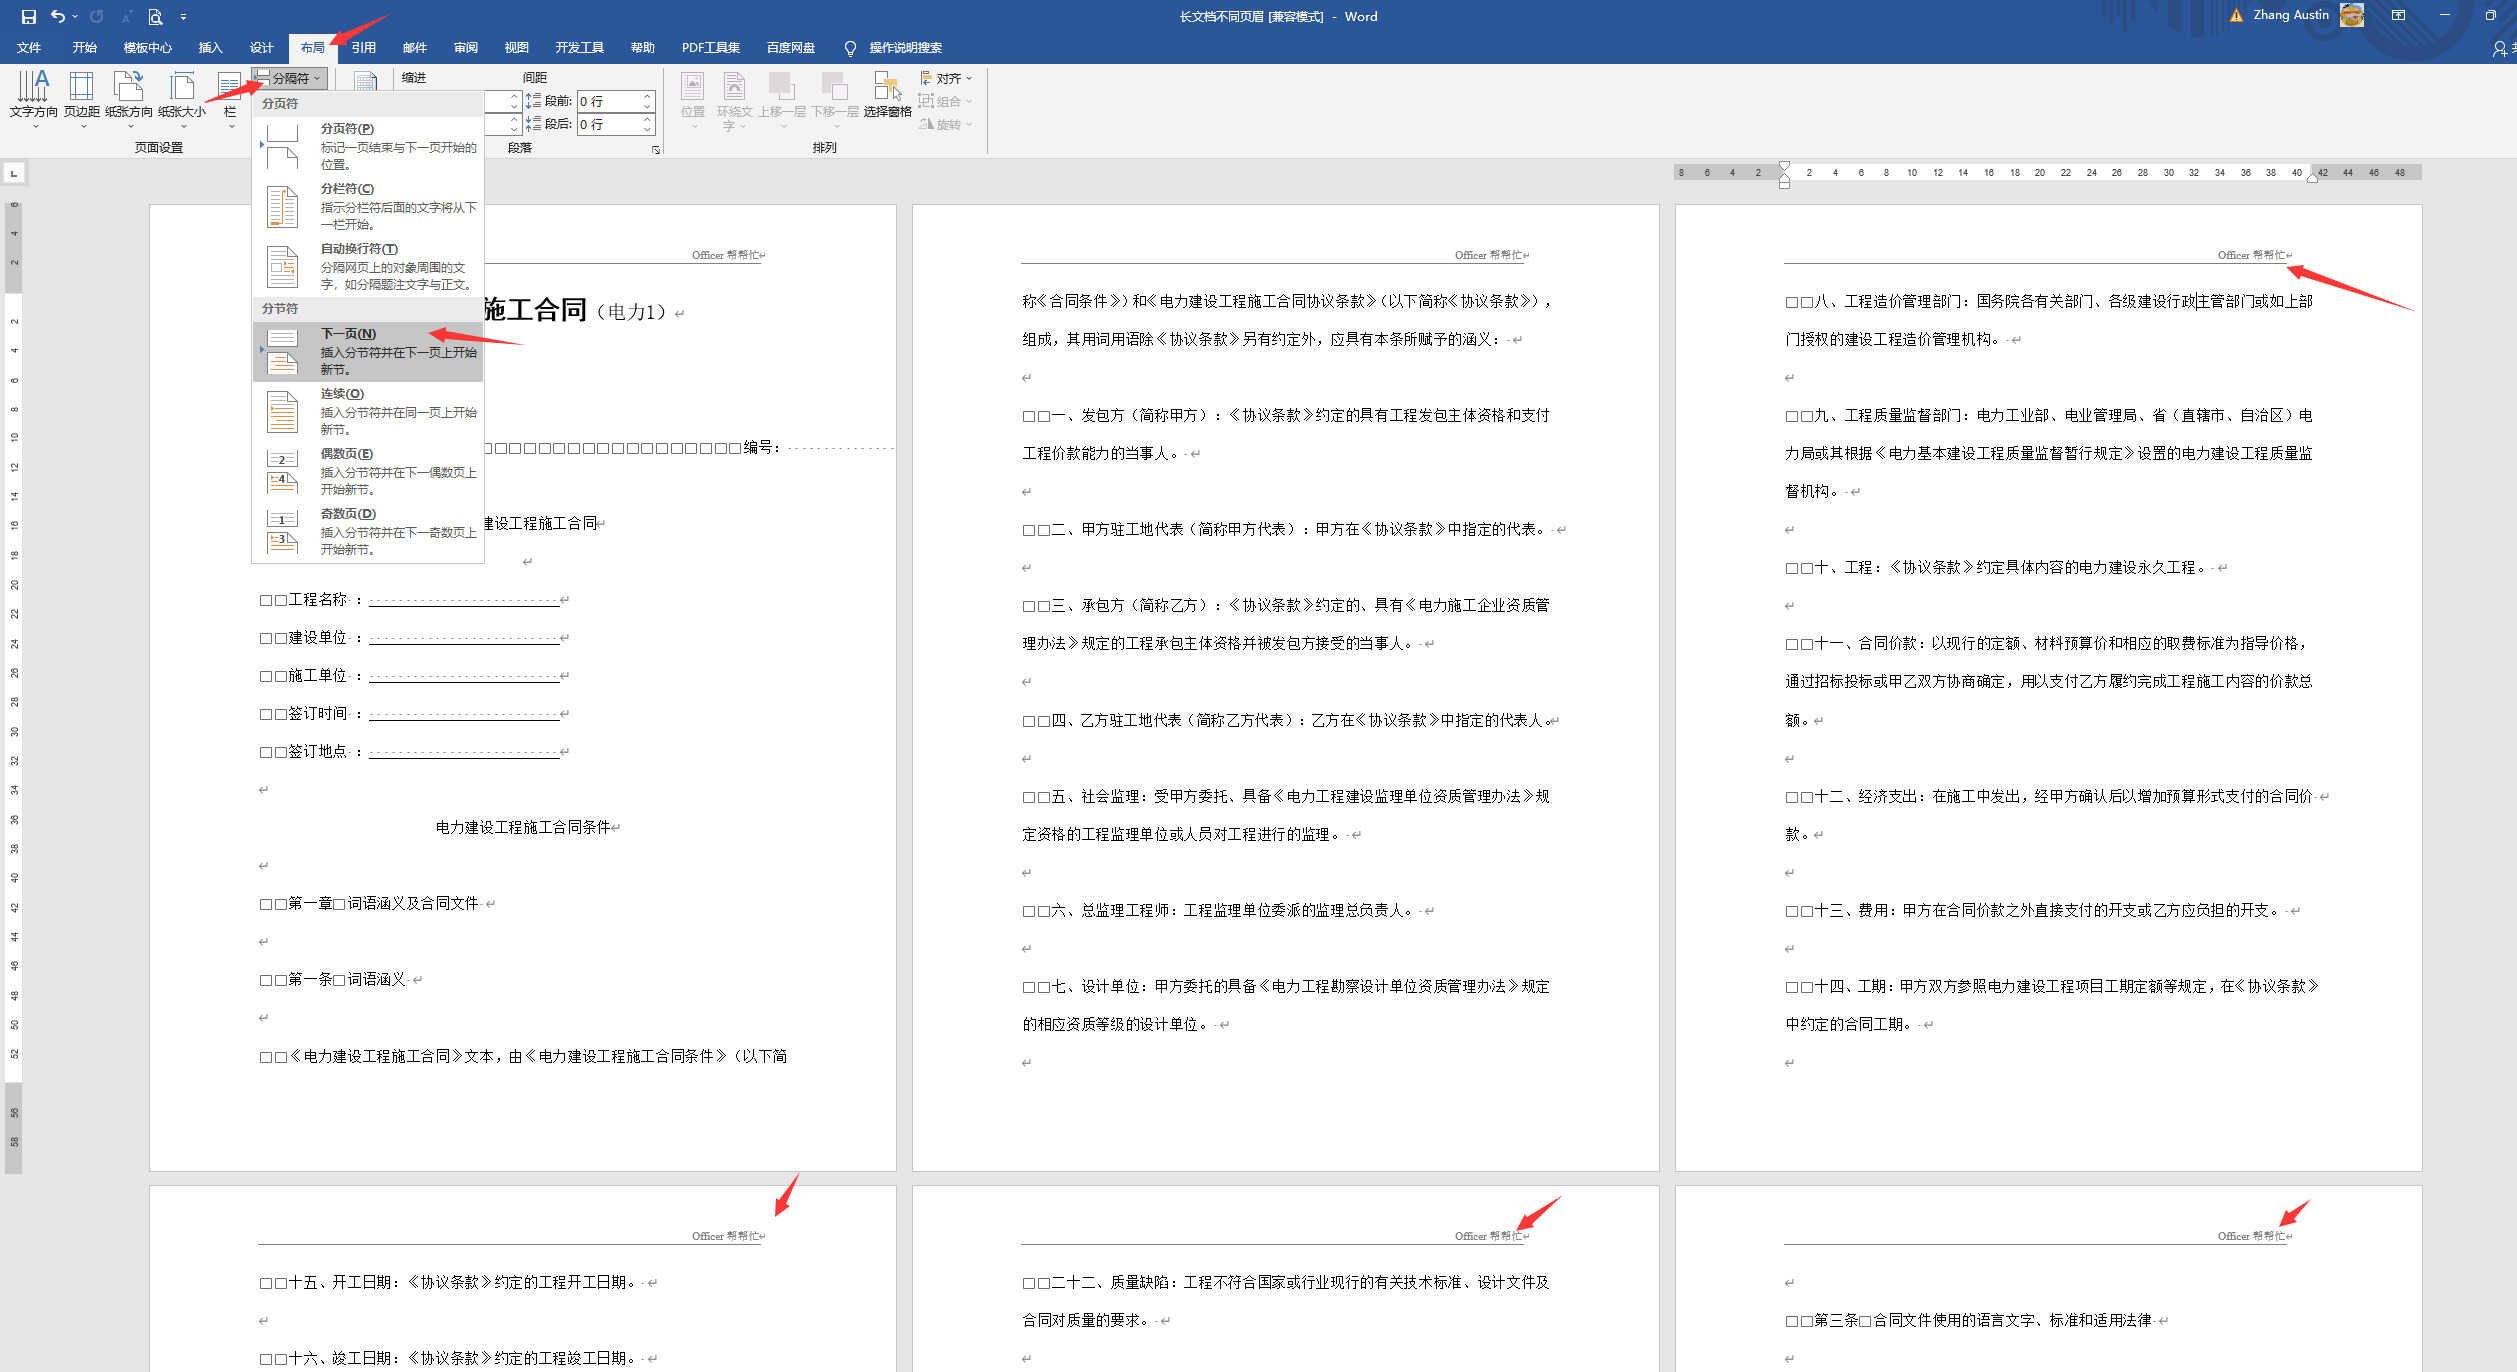
Task: Click the 环绕文字 wrap text icon
Action: click(x=734, y=101)
